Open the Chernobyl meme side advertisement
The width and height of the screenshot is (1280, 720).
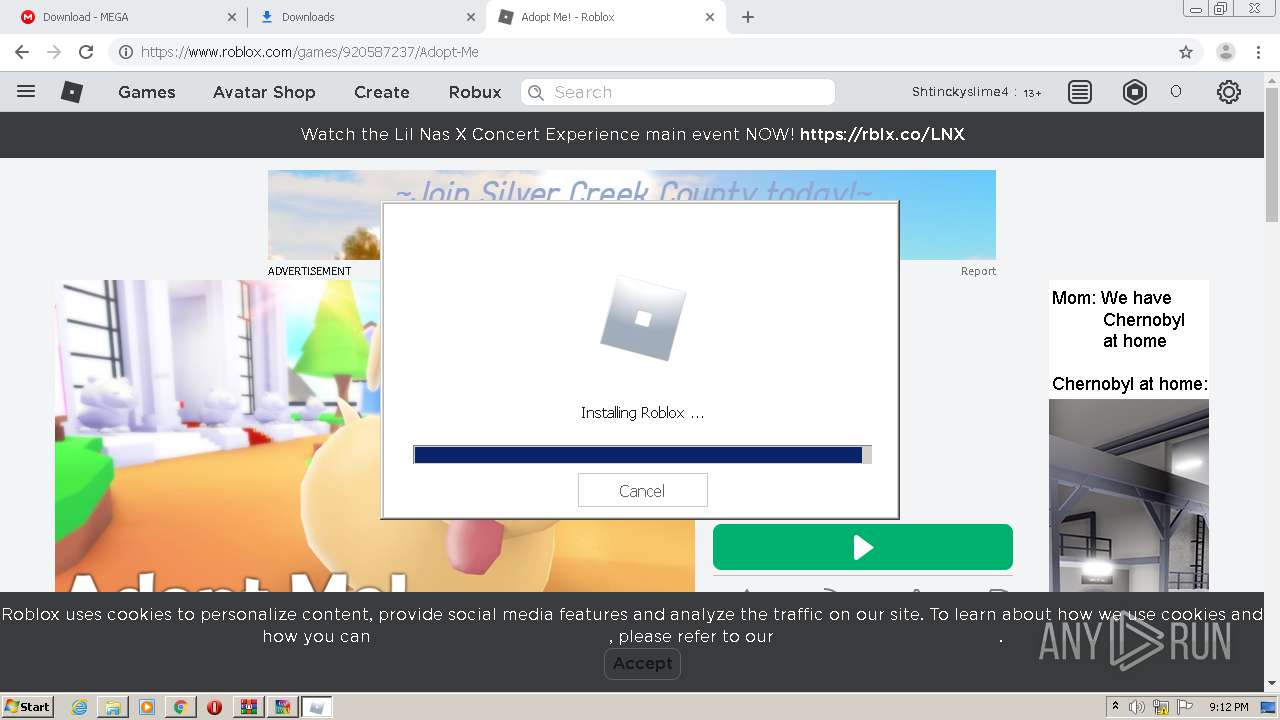[x=1129, y=436]
